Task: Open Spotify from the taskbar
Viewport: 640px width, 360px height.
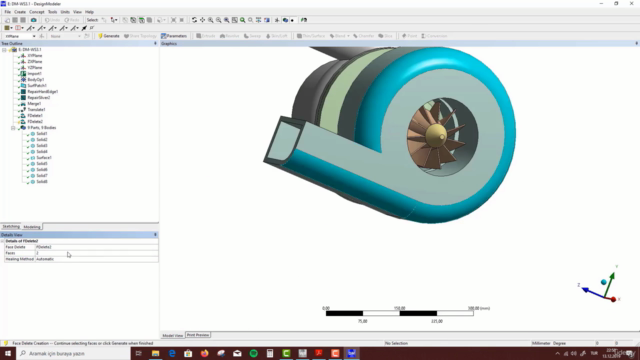Action: coord(253,353)
